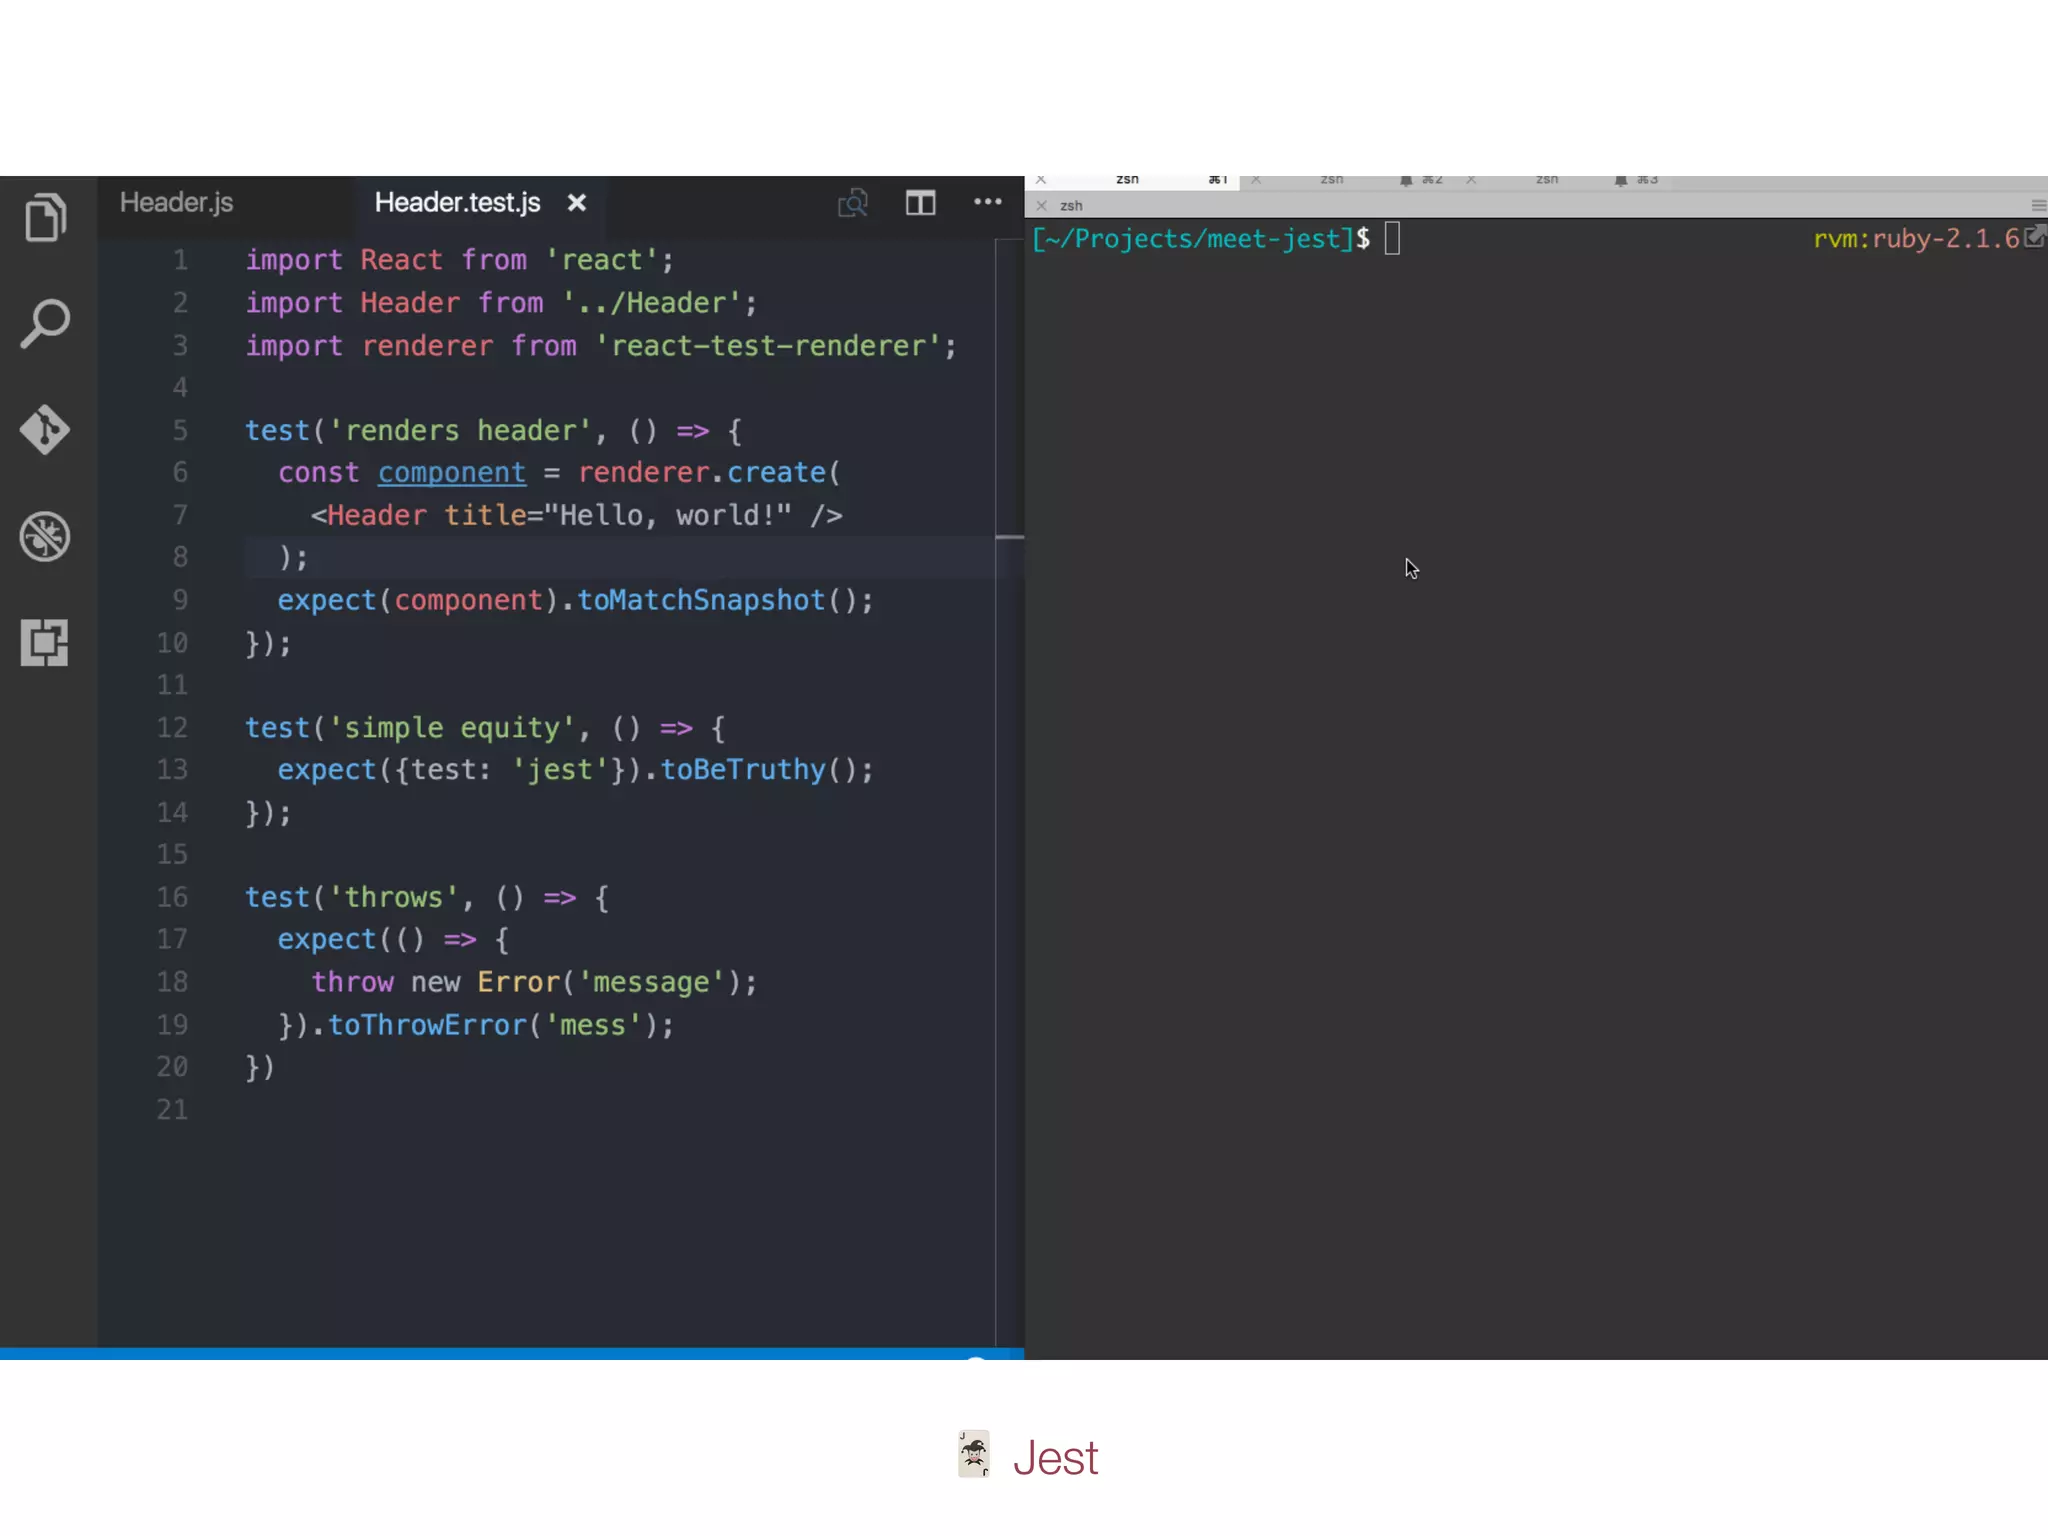The image size is (2048, 1536).
Task: Select the Header.test.js tab
Action: coord(457,203)
